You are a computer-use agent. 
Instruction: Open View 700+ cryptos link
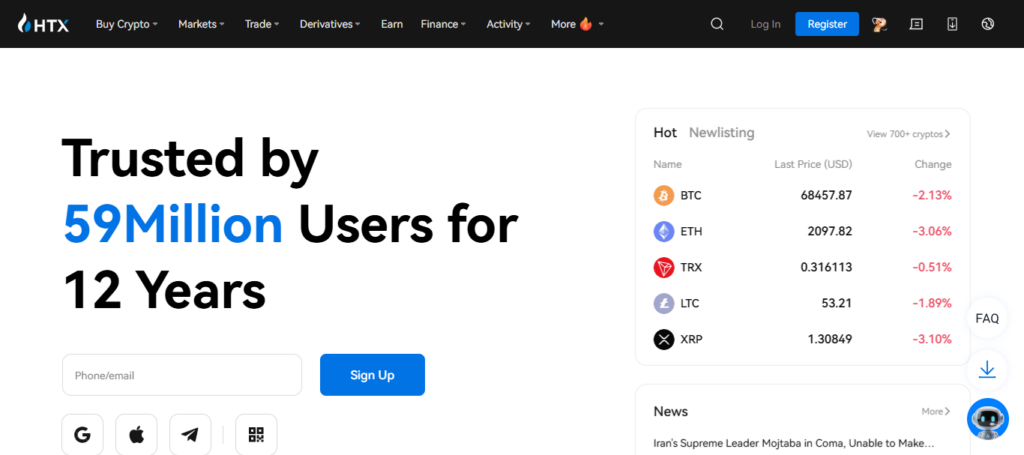(x=908, y=134)
